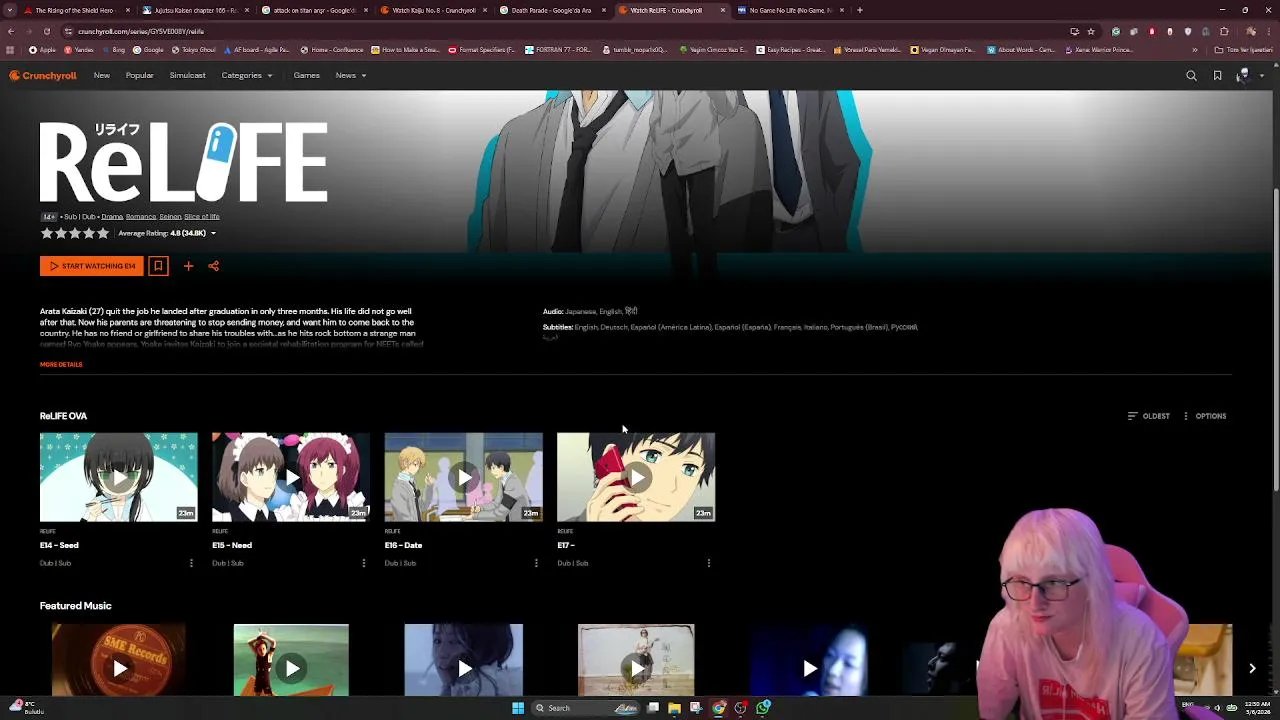Open the search magnifier in Crunchyroll header
The height and width of the screenshot is (720, 1280).
[x=1191, y=75]
